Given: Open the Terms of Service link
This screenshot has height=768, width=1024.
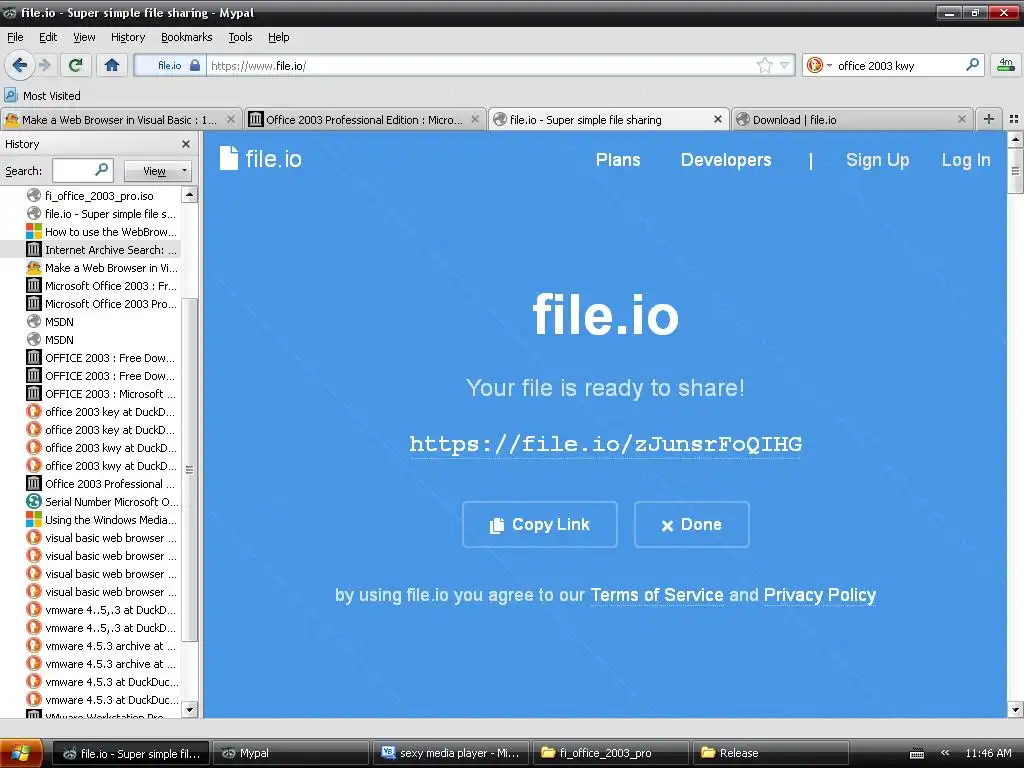Looking at the screenshot, I should (656, 595).
